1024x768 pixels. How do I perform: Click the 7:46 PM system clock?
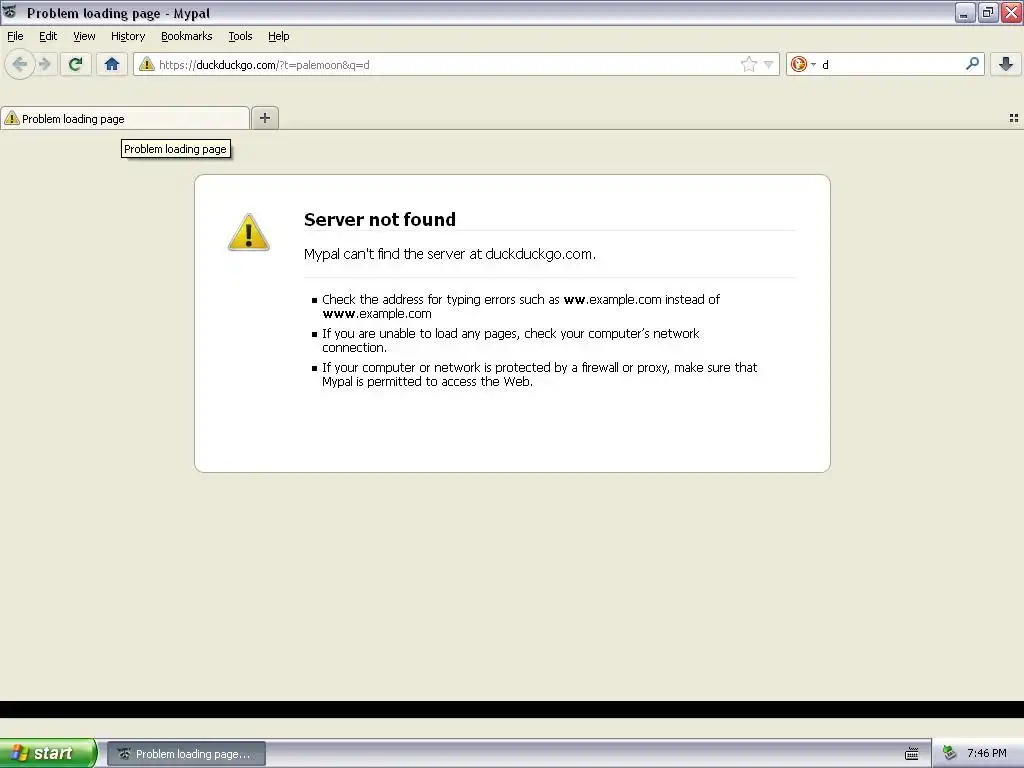coord(987,753)
